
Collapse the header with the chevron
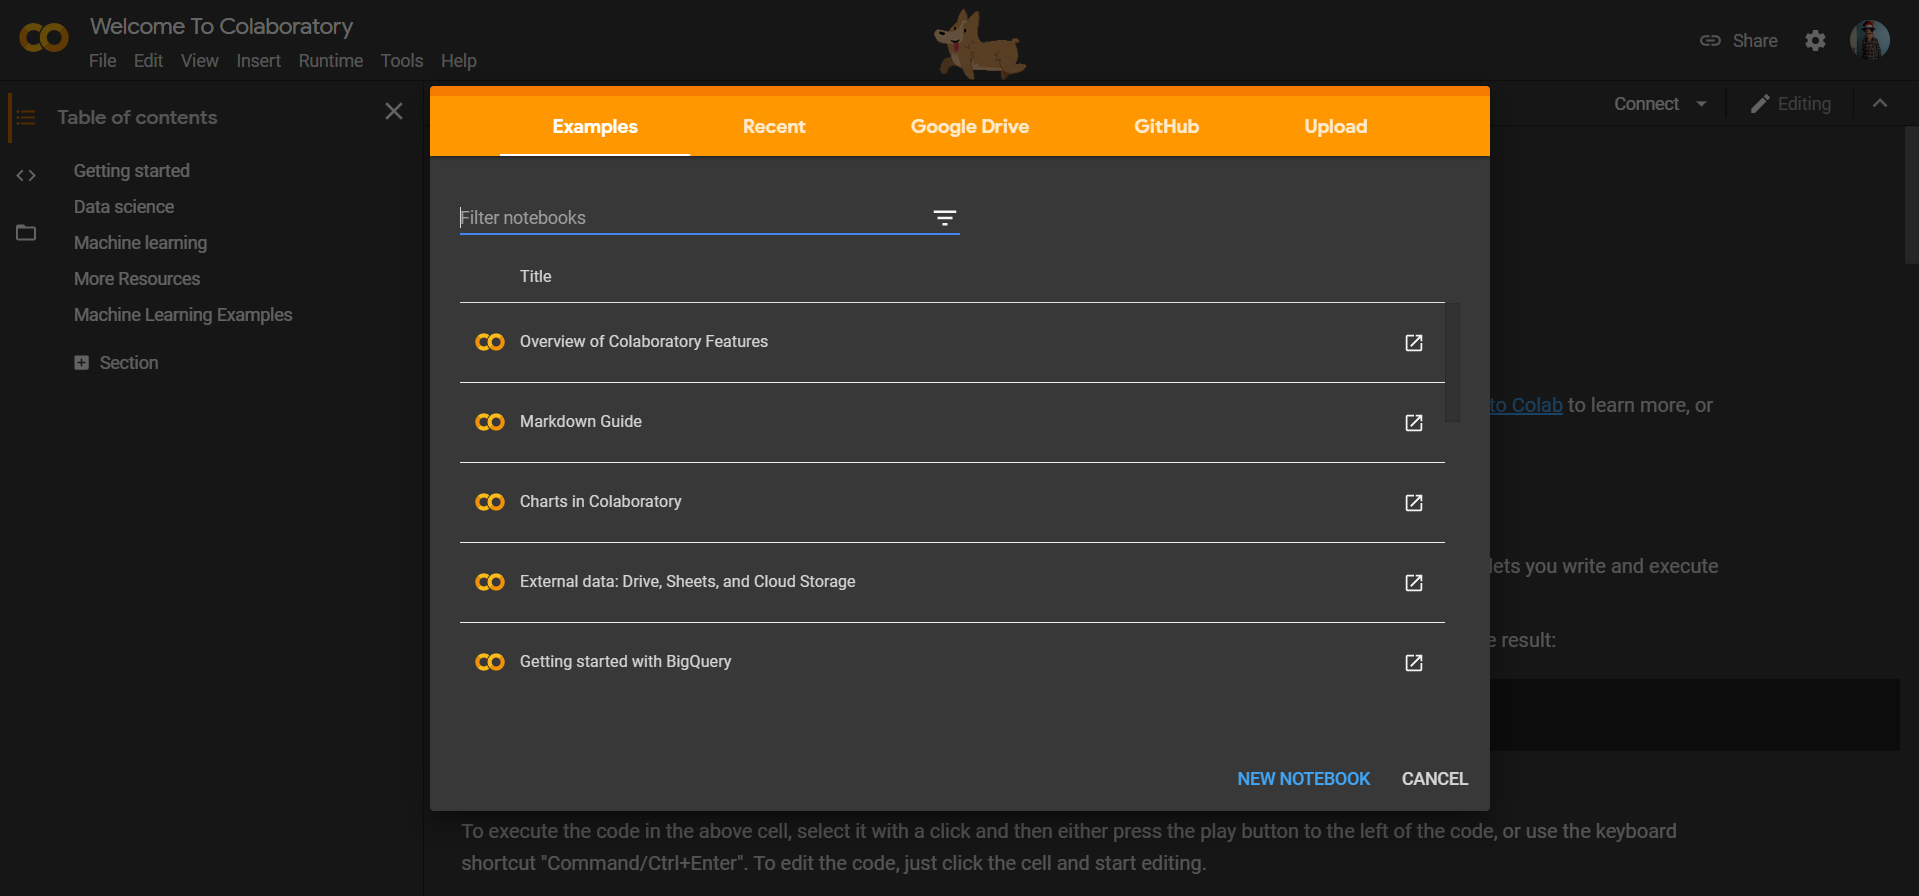1880,103
